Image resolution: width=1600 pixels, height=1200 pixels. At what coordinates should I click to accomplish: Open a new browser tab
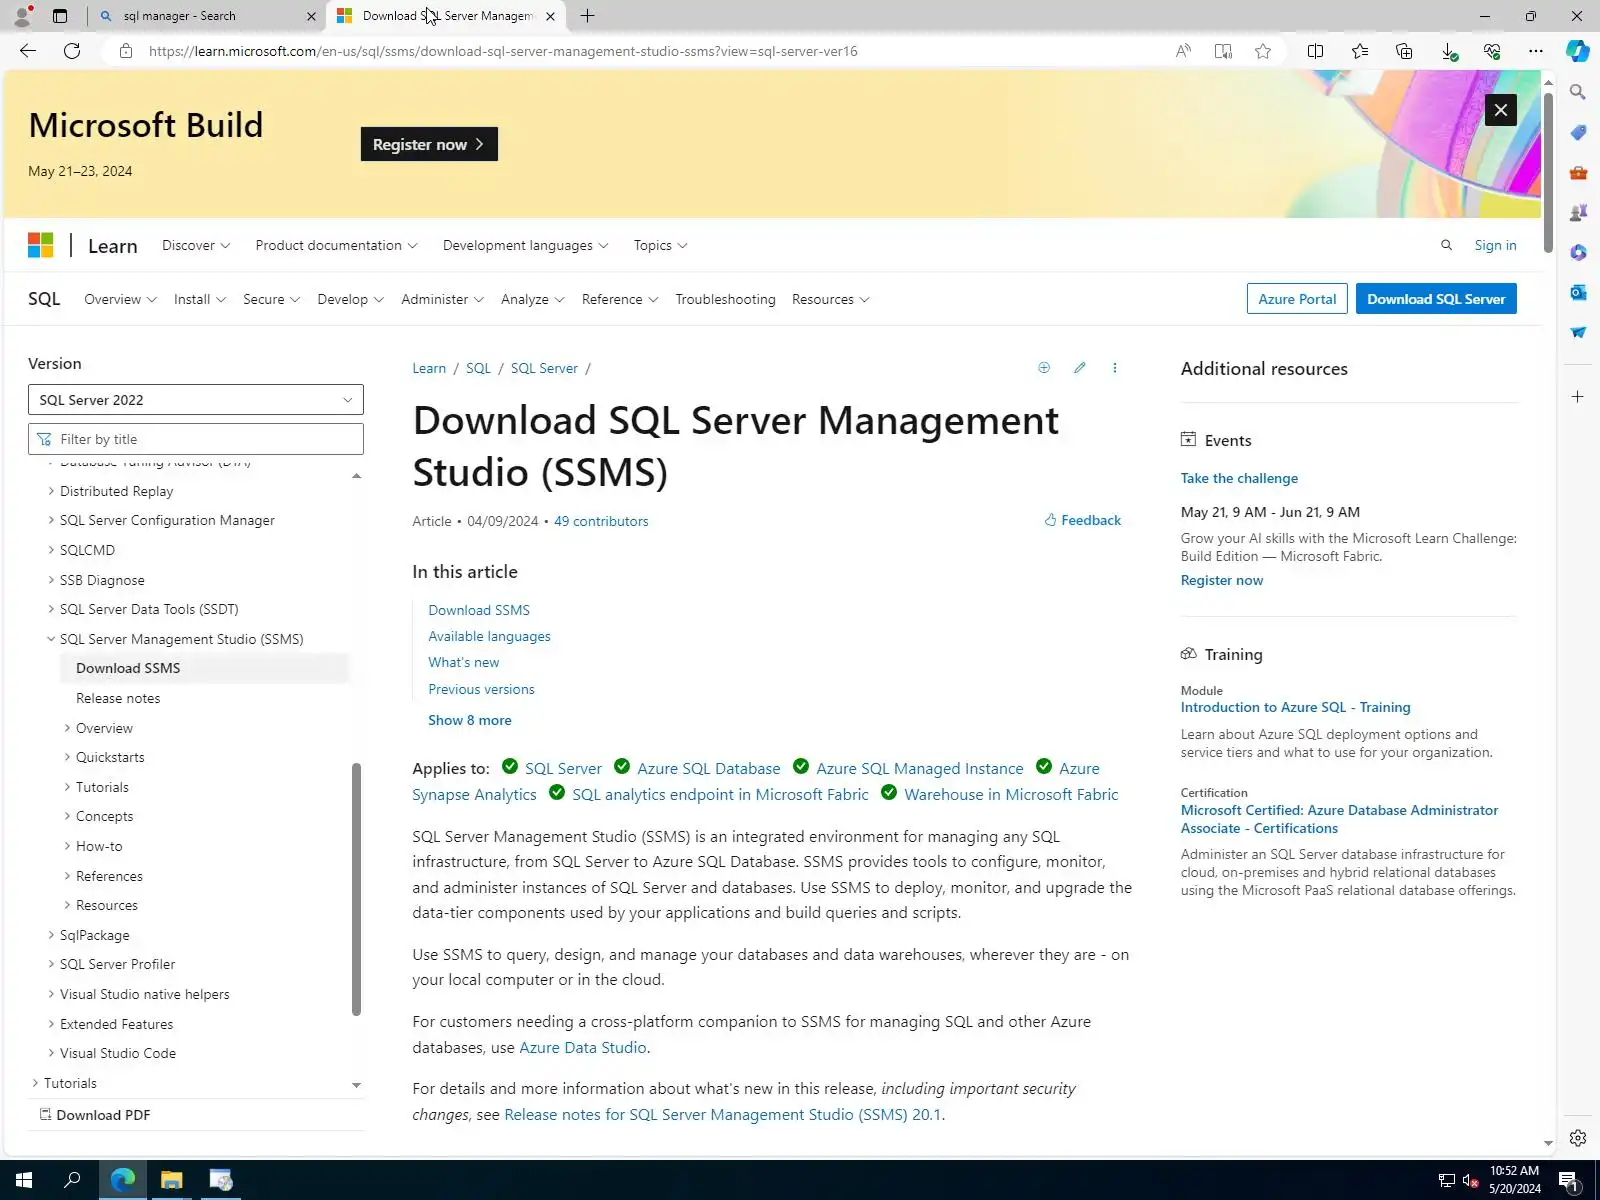pyautogui.click(x=588, y=16)
